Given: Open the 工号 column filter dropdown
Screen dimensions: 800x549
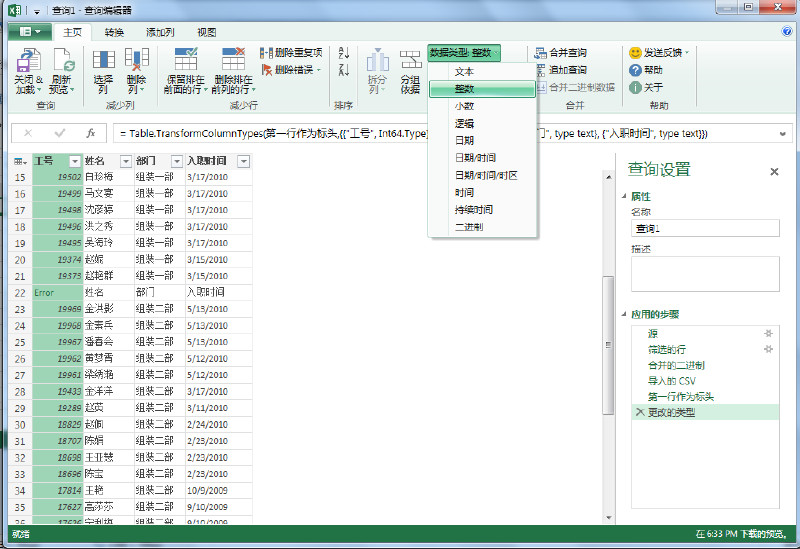Looking at the screenshot, I should pos(74,161).
